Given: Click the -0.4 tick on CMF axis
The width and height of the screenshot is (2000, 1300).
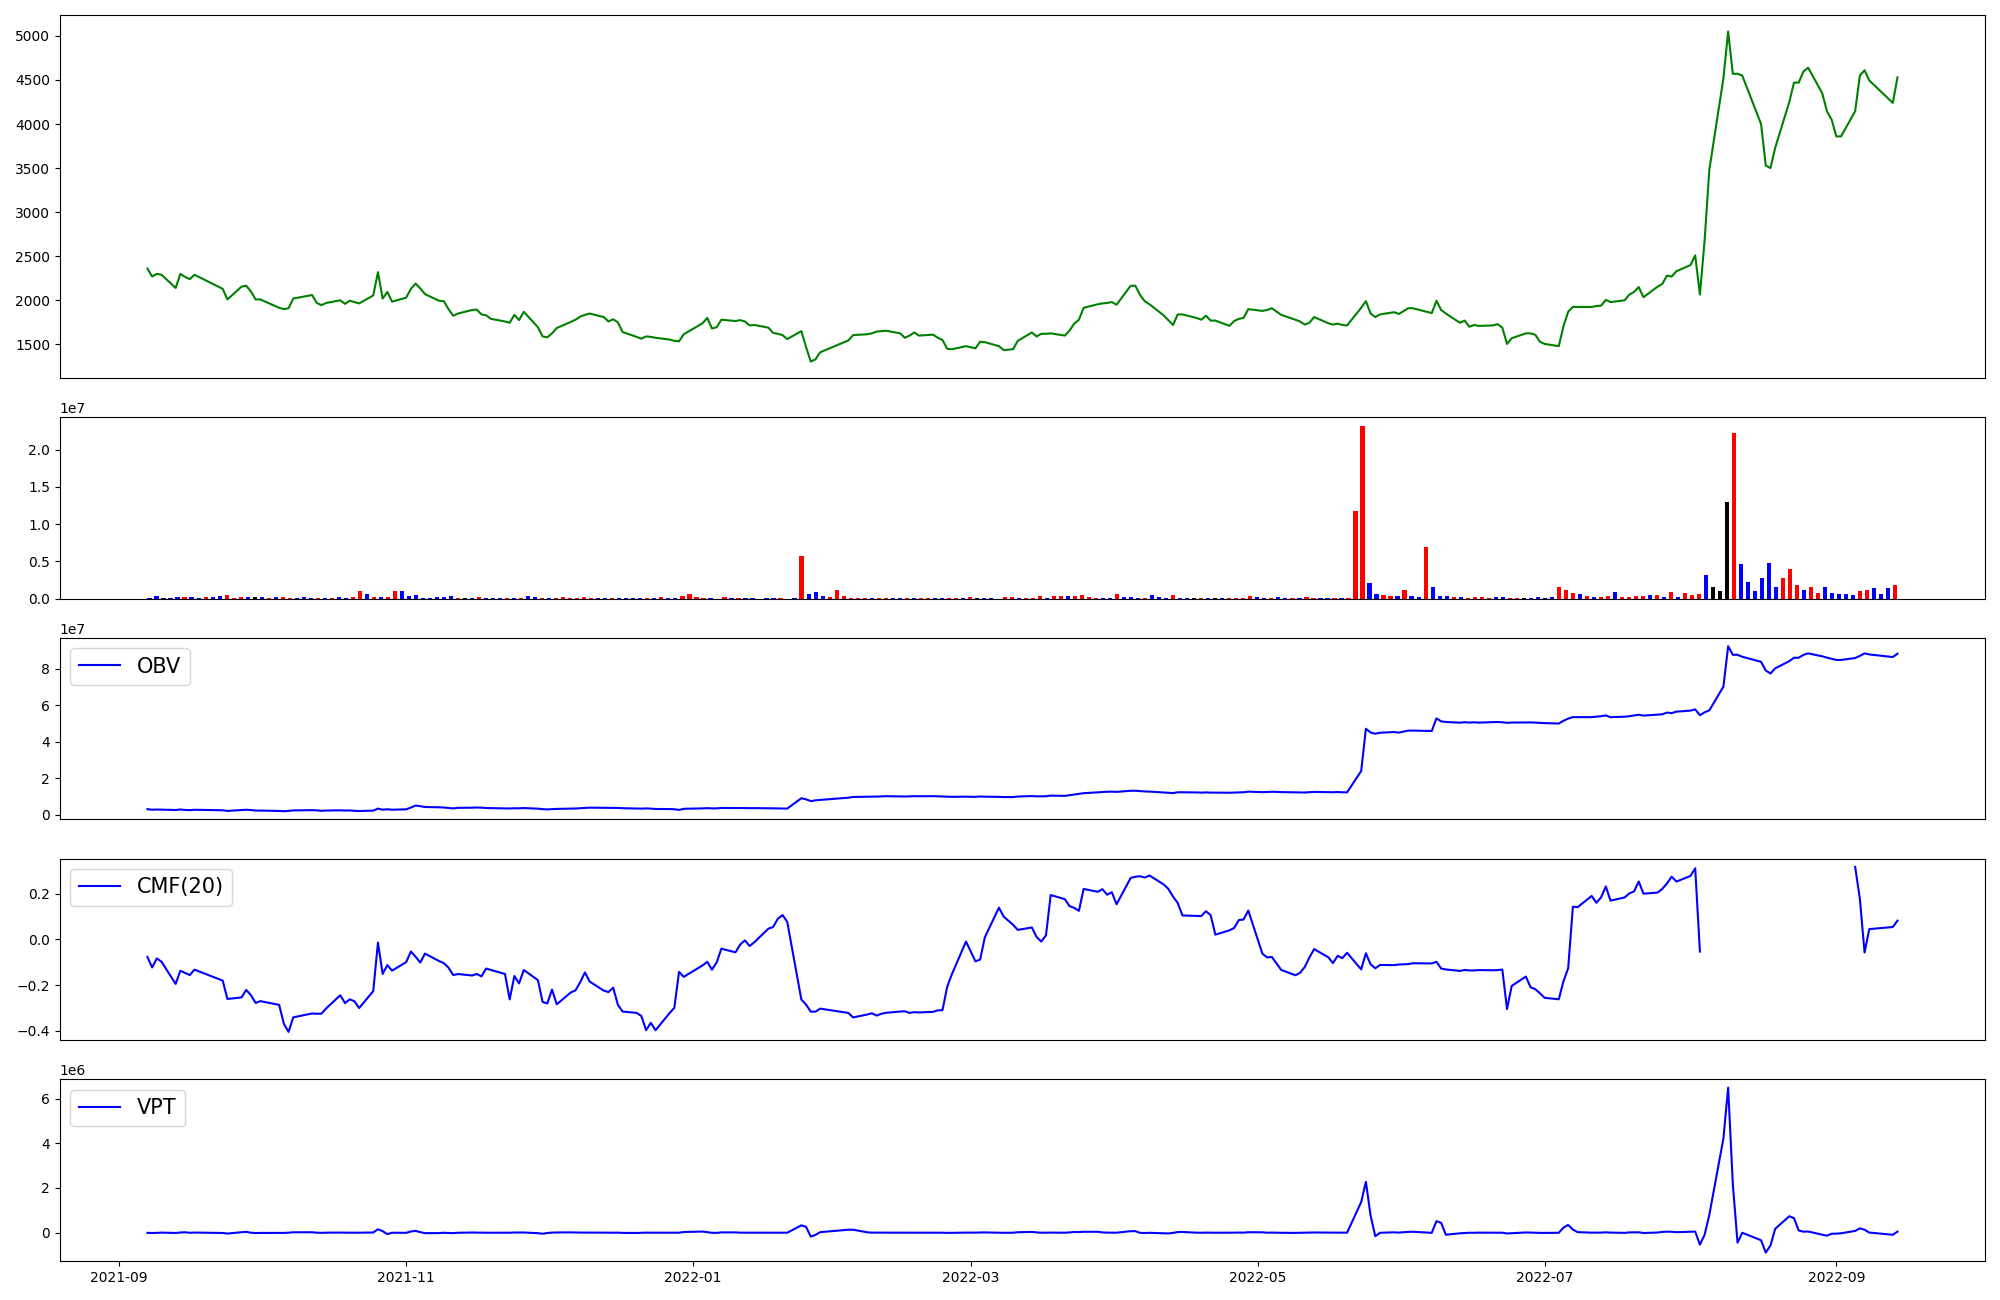Looking at the screenshot, I should click(x=31, y=1032).
